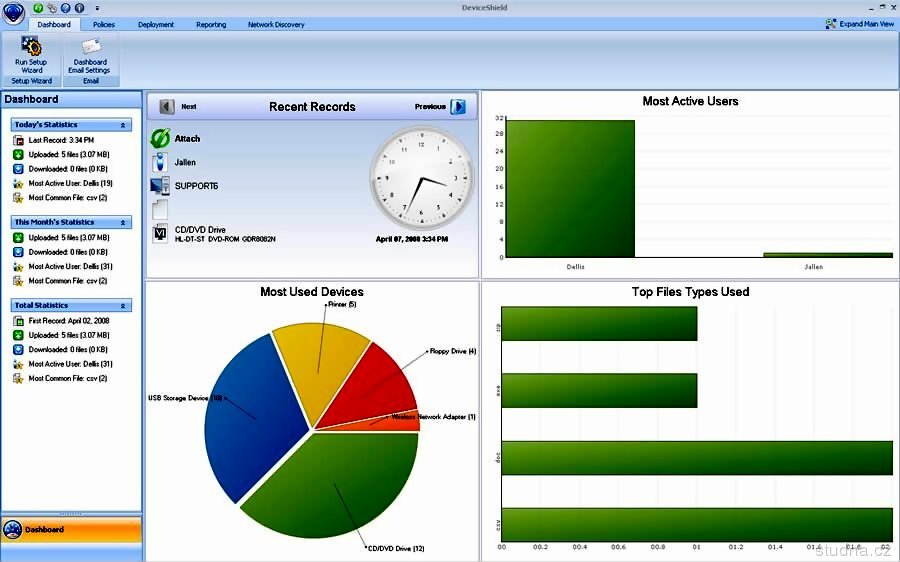Click 'Floppy Drive (4)' pie label
This screenshot has width=900, height=562.
(453, 351)
